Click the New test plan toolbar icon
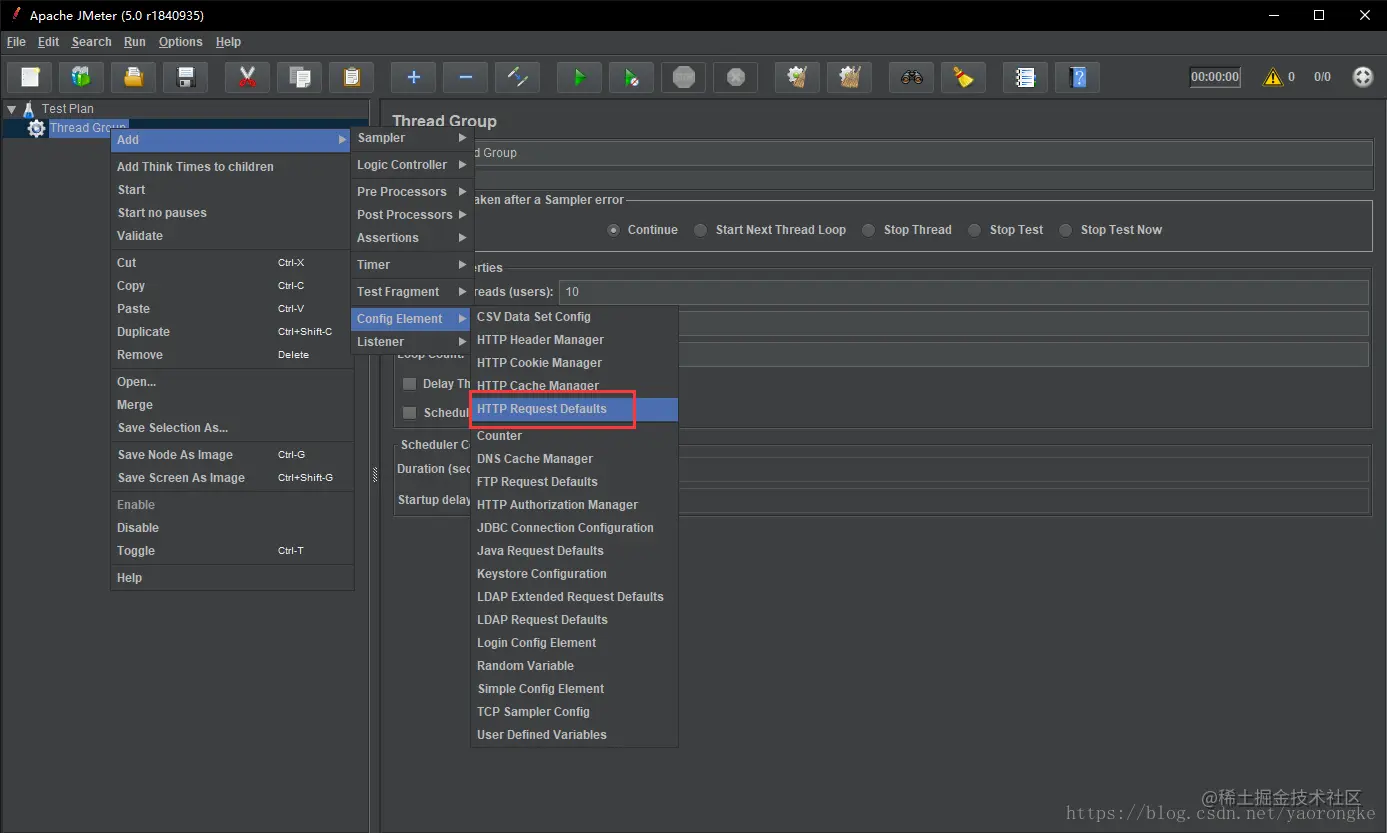Screen dimensions: 1387x833 click(x=30, y=77)
